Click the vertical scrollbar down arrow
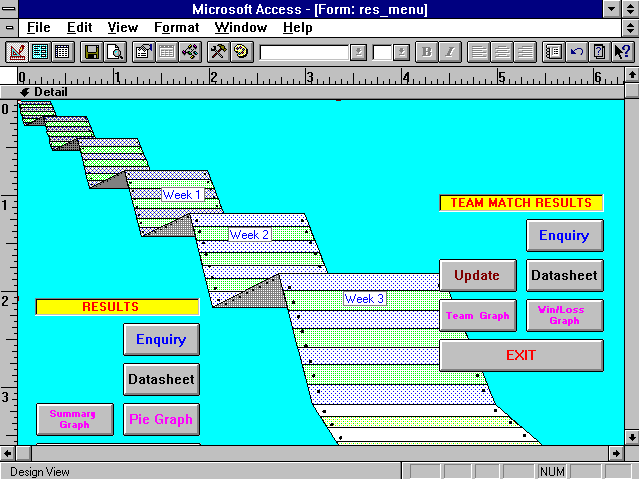 630,436
